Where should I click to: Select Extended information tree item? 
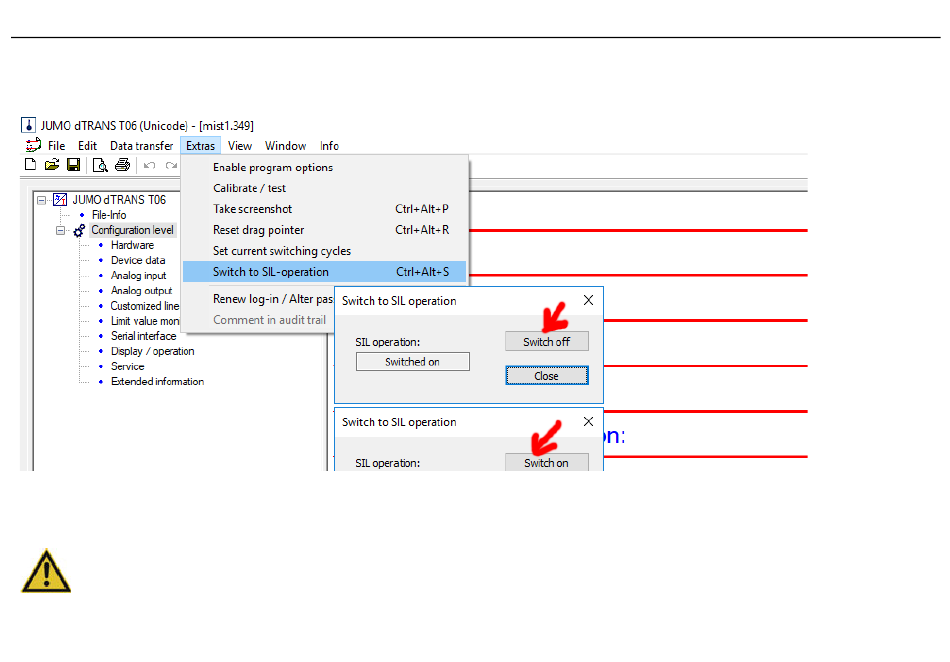coord(158,382)
